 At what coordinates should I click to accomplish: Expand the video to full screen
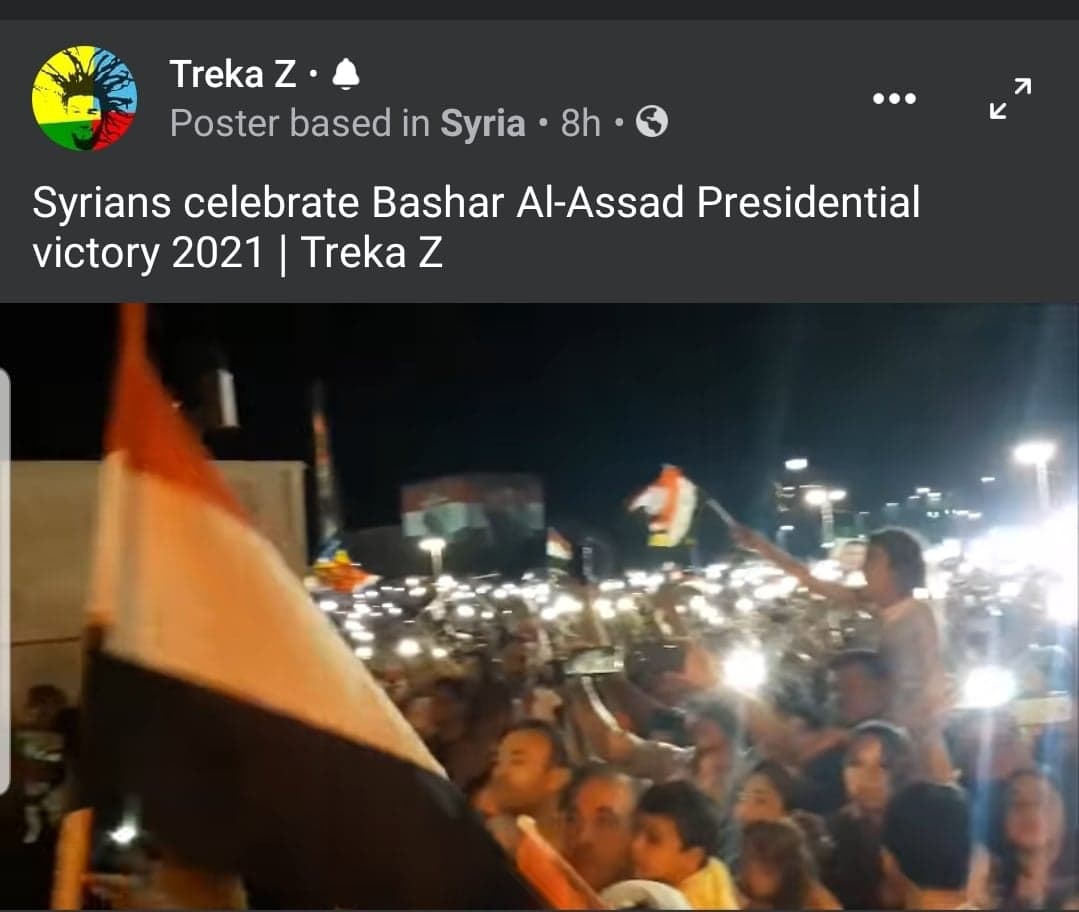click(1010, 98)
